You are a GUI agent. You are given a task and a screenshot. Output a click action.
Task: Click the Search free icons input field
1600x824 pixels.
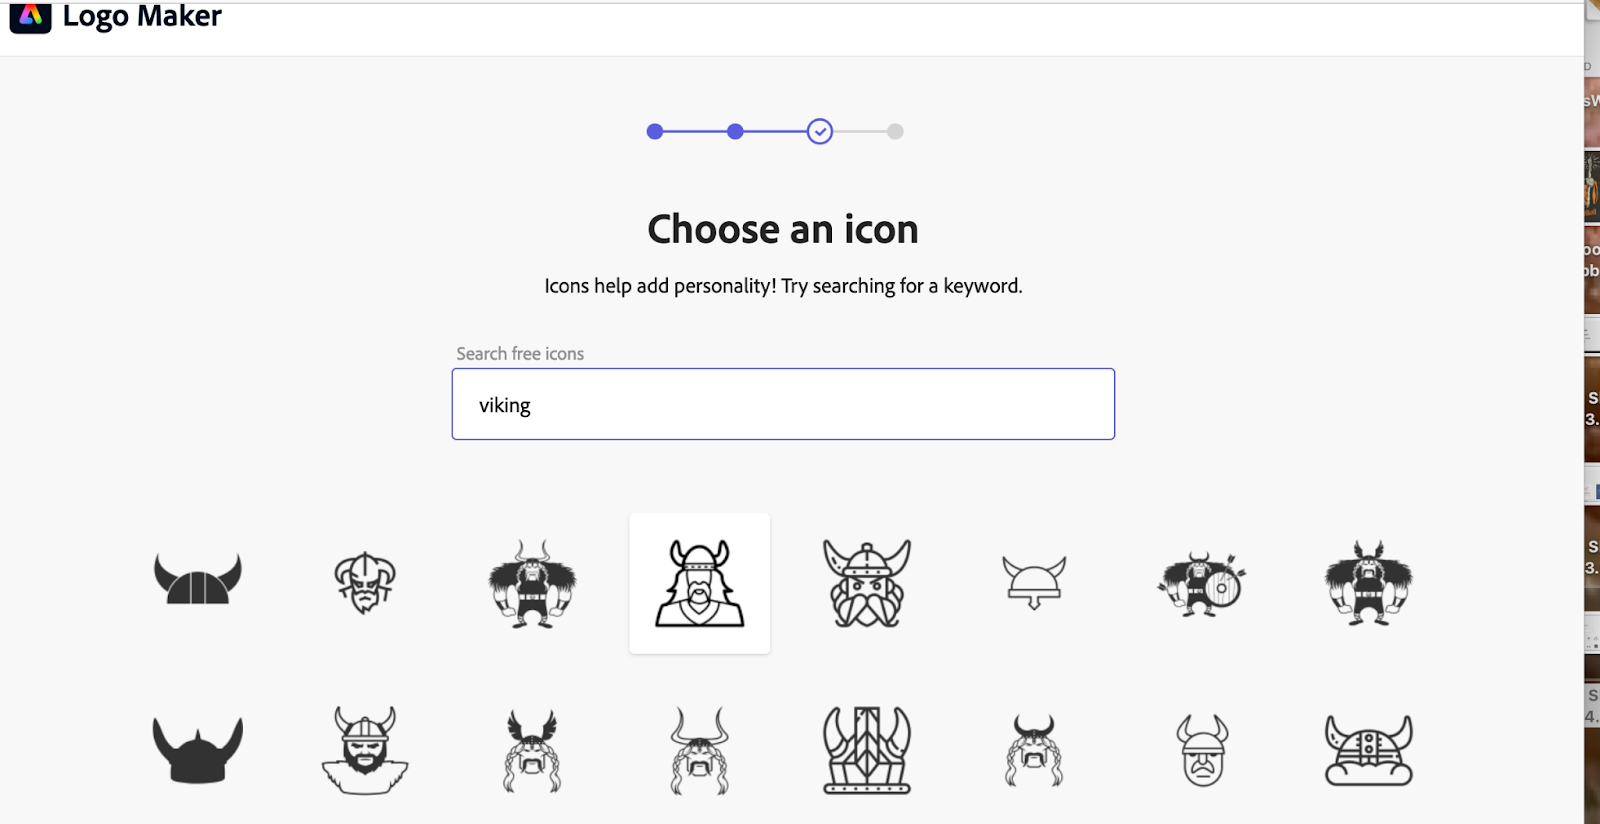[783, 404]
